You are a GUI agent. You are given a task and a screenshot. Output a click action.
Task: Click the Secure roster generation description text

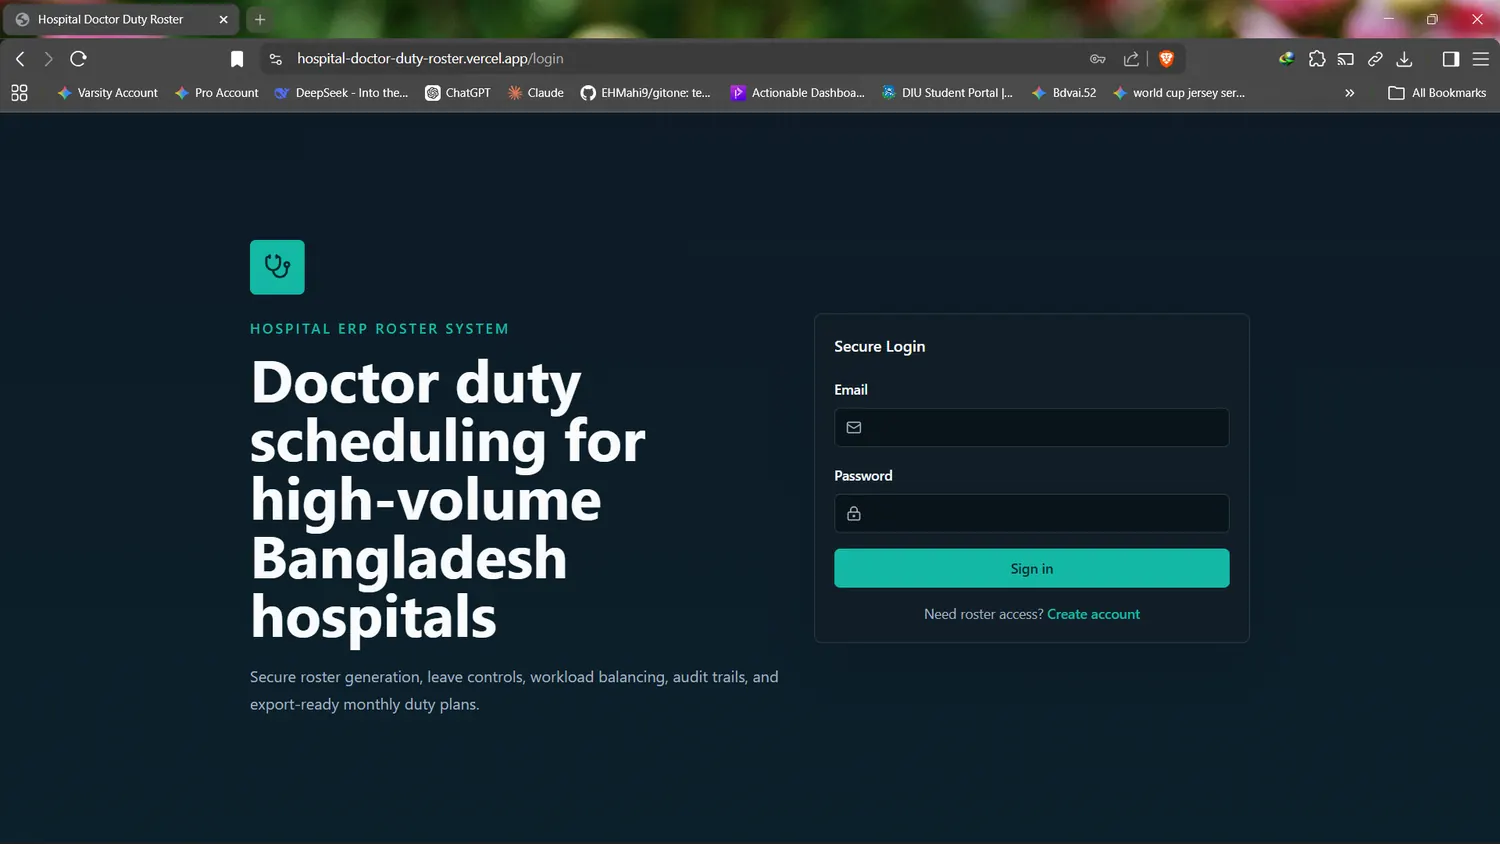click(514, 690)
